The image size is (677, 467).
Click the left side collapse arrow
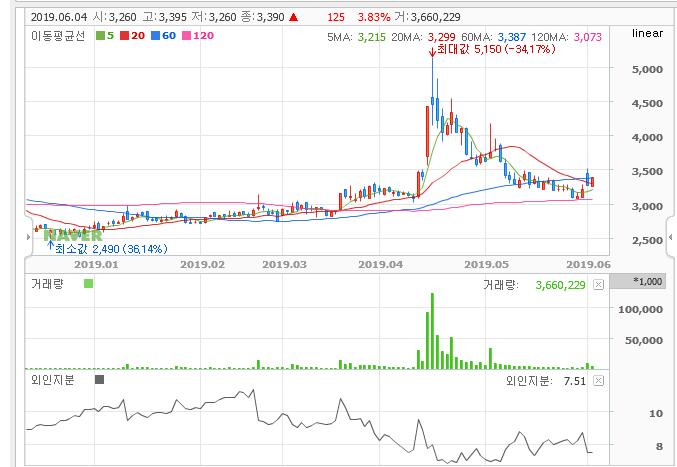28,237
